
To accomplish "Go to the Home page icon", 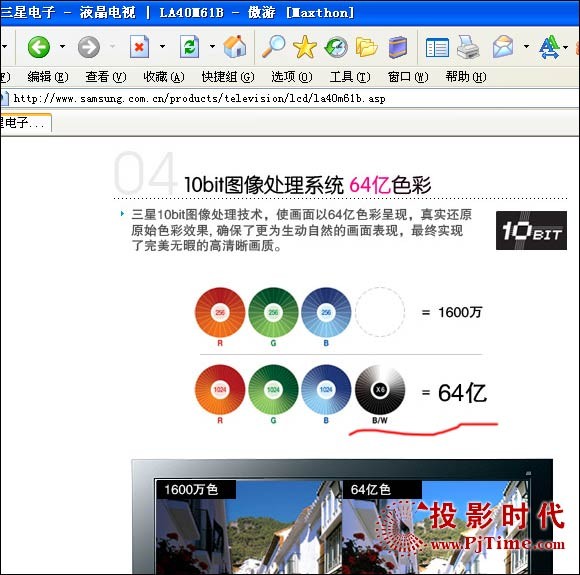I will coord(235,46).
